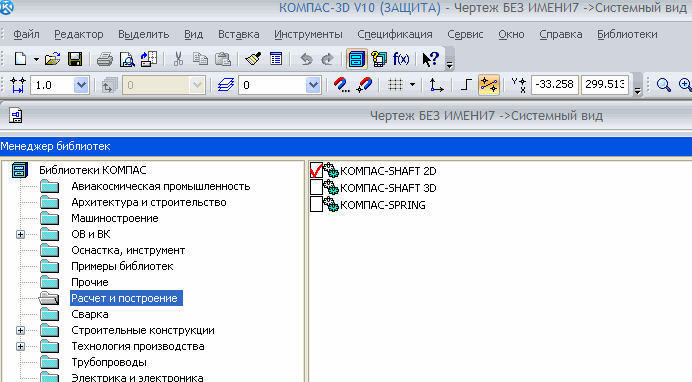
Task: Open the Сервис menu
Action: point(465,34)
